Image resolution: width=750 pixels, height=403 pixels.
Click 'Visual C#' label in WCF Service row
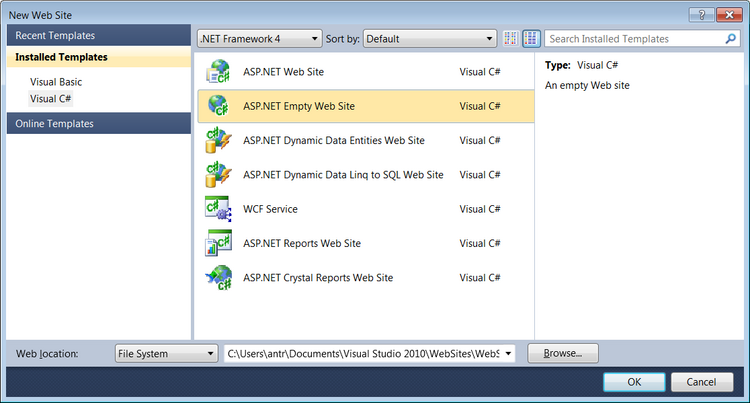pyautogui.click(x=480, y=209)
